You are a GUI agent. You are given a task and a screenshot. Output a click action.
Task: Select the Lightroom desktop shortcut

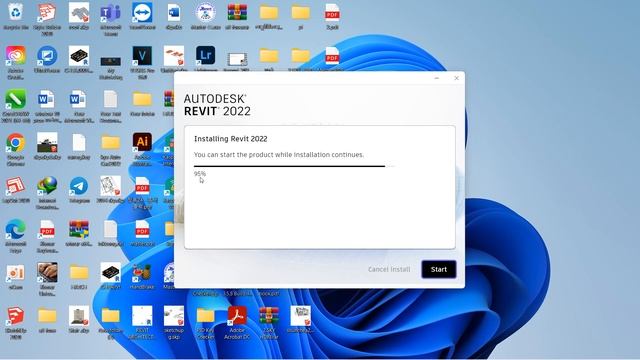(x=205, y=60)
